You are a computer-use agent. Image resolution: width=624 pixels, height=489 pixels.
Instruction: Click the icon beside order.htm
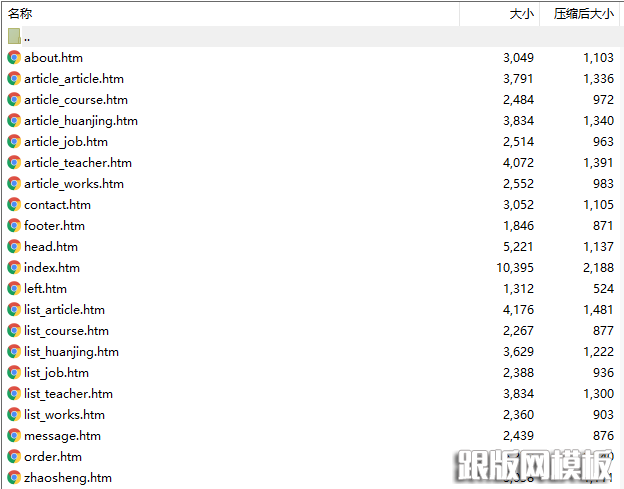(14, 457)
